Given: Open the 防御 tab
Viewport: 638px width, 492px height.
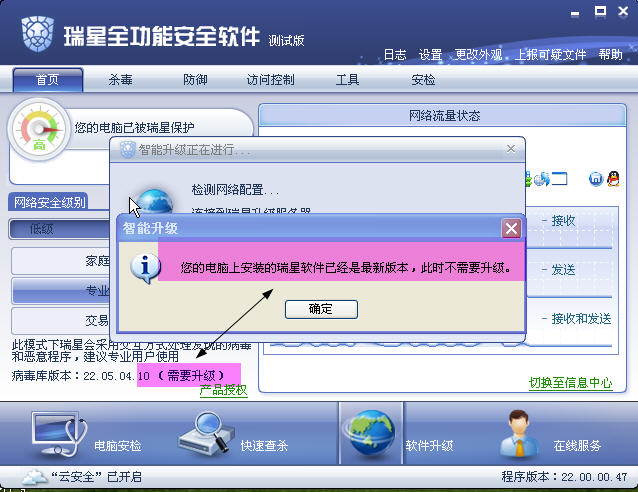Looking at the screenshot, I should tap(195, 80).
